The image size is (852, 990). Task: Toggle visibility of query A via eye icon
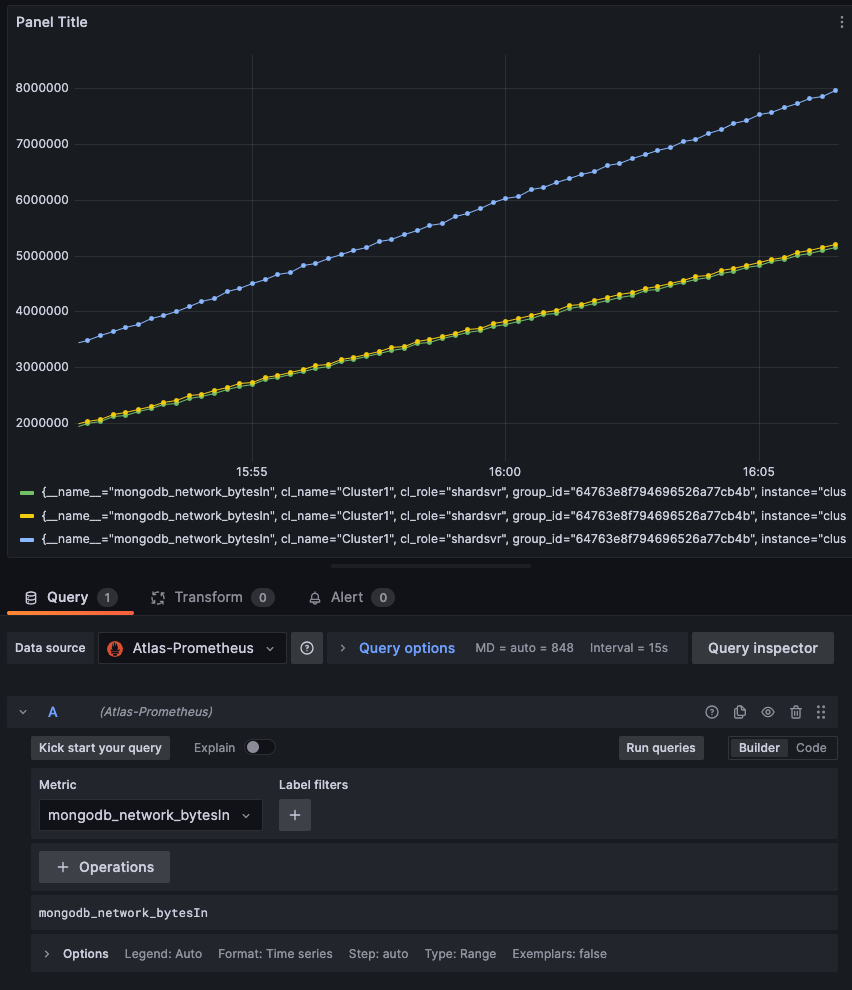[x=767, y=712]
